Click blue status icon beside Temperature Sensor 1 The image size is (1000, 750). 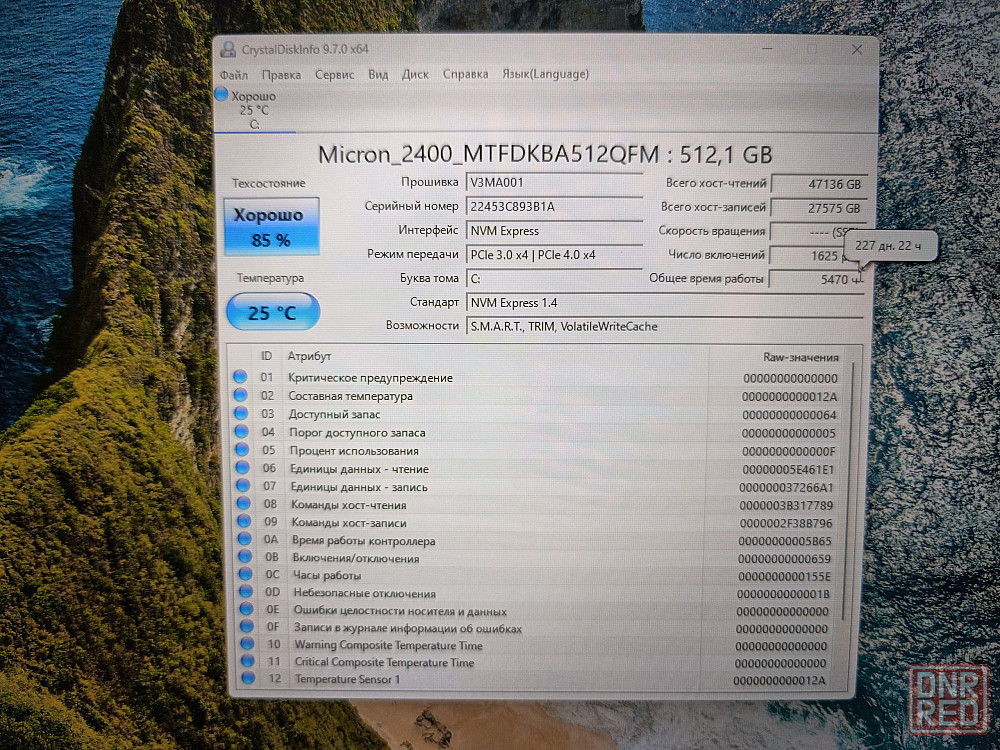coord(243,679)
